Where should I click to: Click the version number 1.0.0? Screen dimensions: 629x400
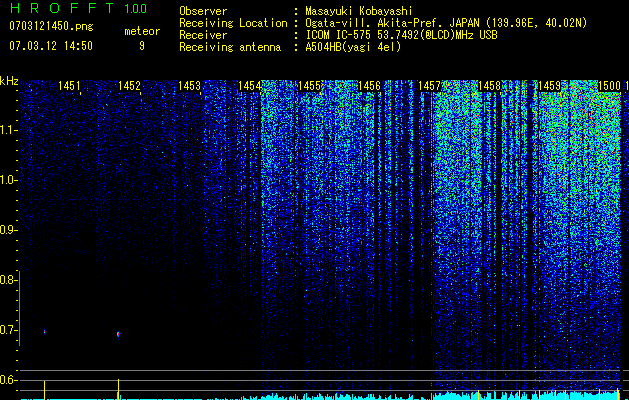[x=135, y=8]
